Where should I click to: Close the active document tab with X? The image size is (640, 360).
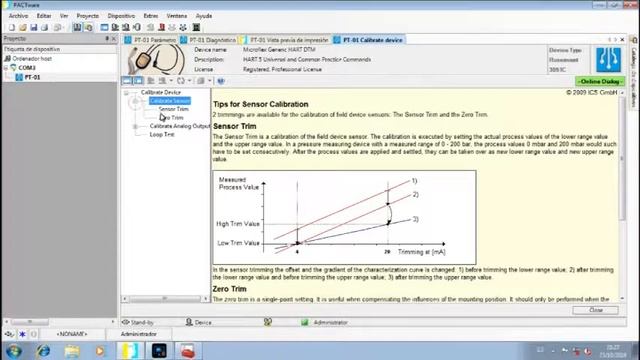click(622, 40)
